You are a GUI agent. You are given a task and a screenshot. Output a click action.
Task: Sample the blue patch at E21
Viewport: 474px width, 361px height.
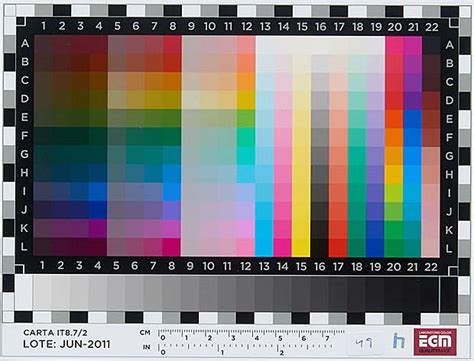[412, 119]
